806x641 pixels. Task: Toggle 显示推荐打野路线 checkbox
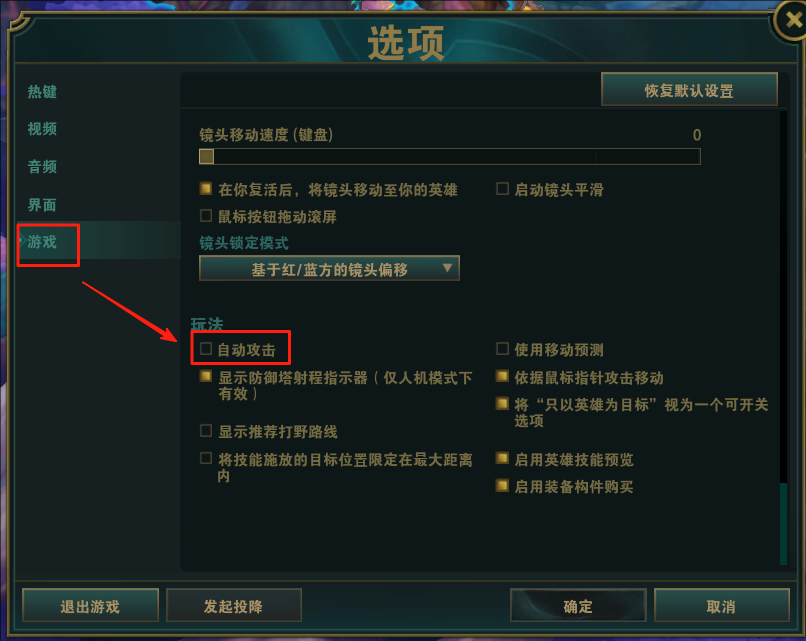[x=206, y=430]
